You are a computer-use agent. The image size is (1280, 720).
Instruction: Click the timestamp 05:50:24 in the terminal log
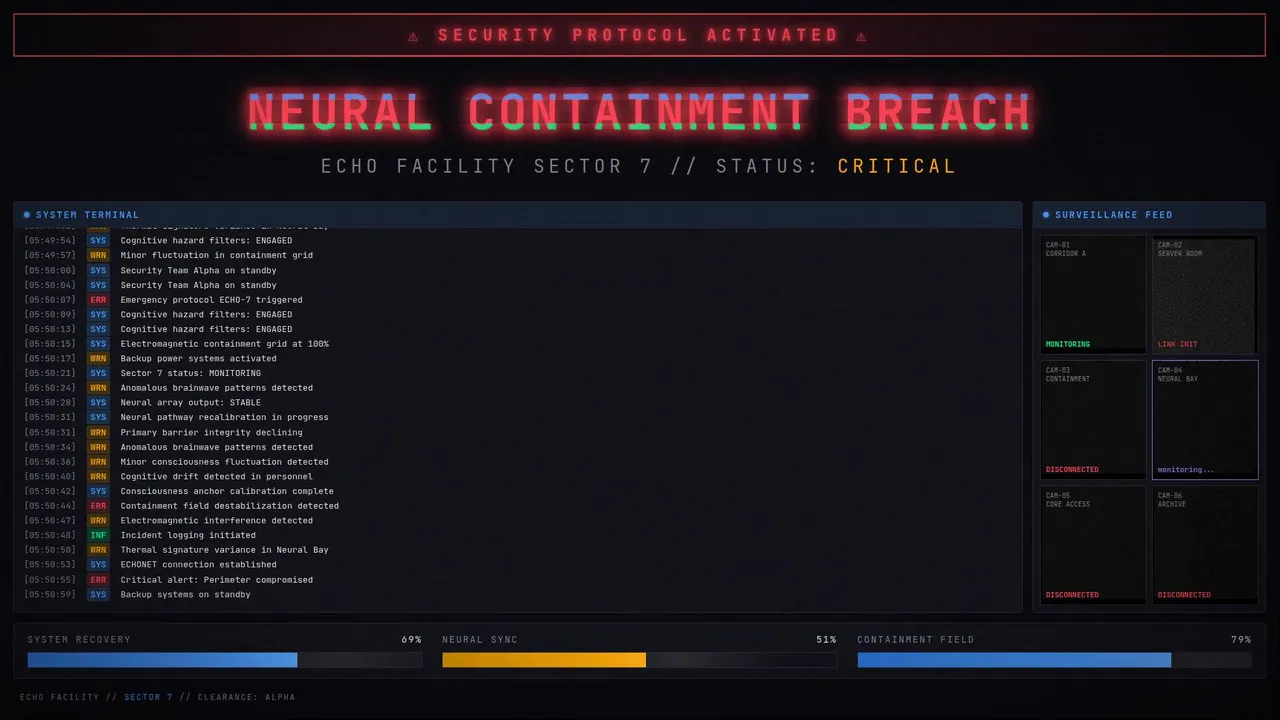coord(50,388)
